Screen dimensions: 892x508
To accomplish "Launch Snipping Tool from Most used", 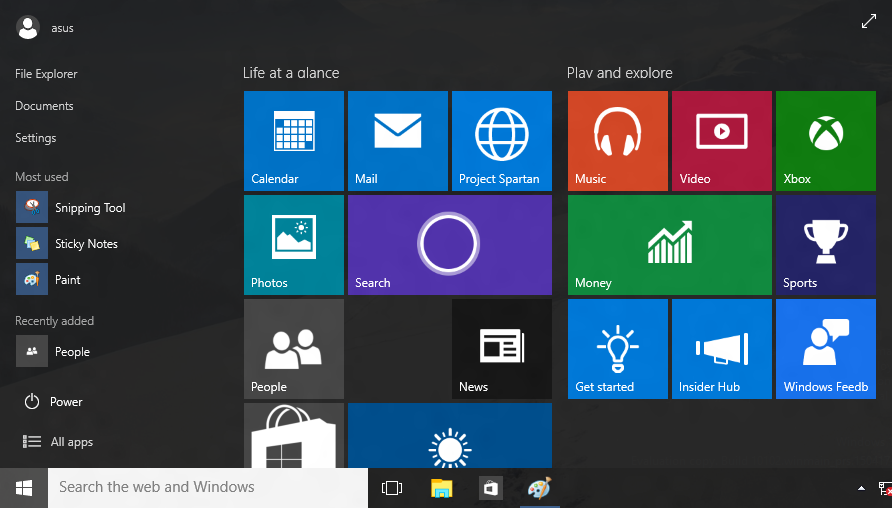I will pyautogui.click(x=71, y=208).
